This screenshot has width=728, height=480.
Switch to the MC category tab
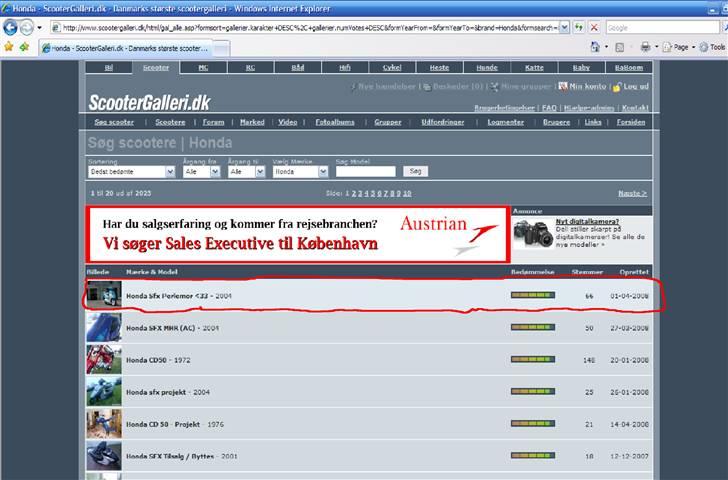[203, 68]
